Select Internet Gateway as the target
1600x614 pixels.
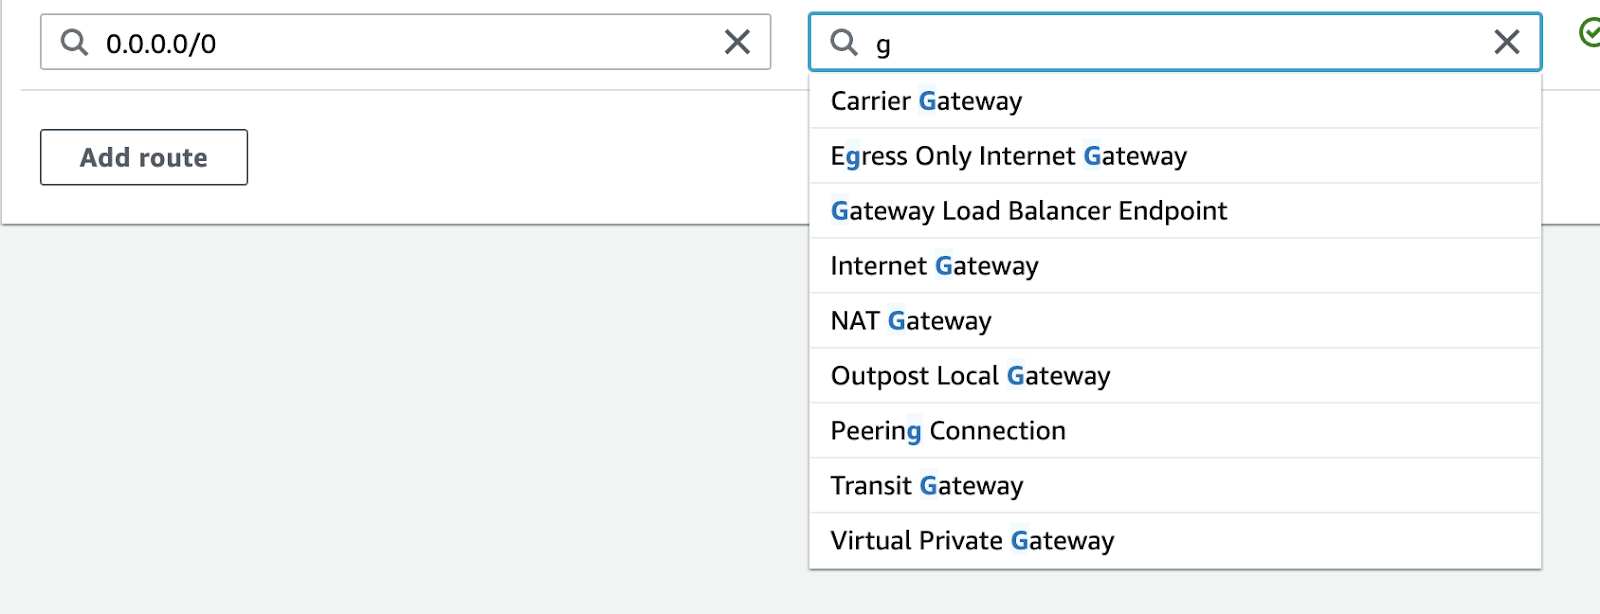(934, 266)
